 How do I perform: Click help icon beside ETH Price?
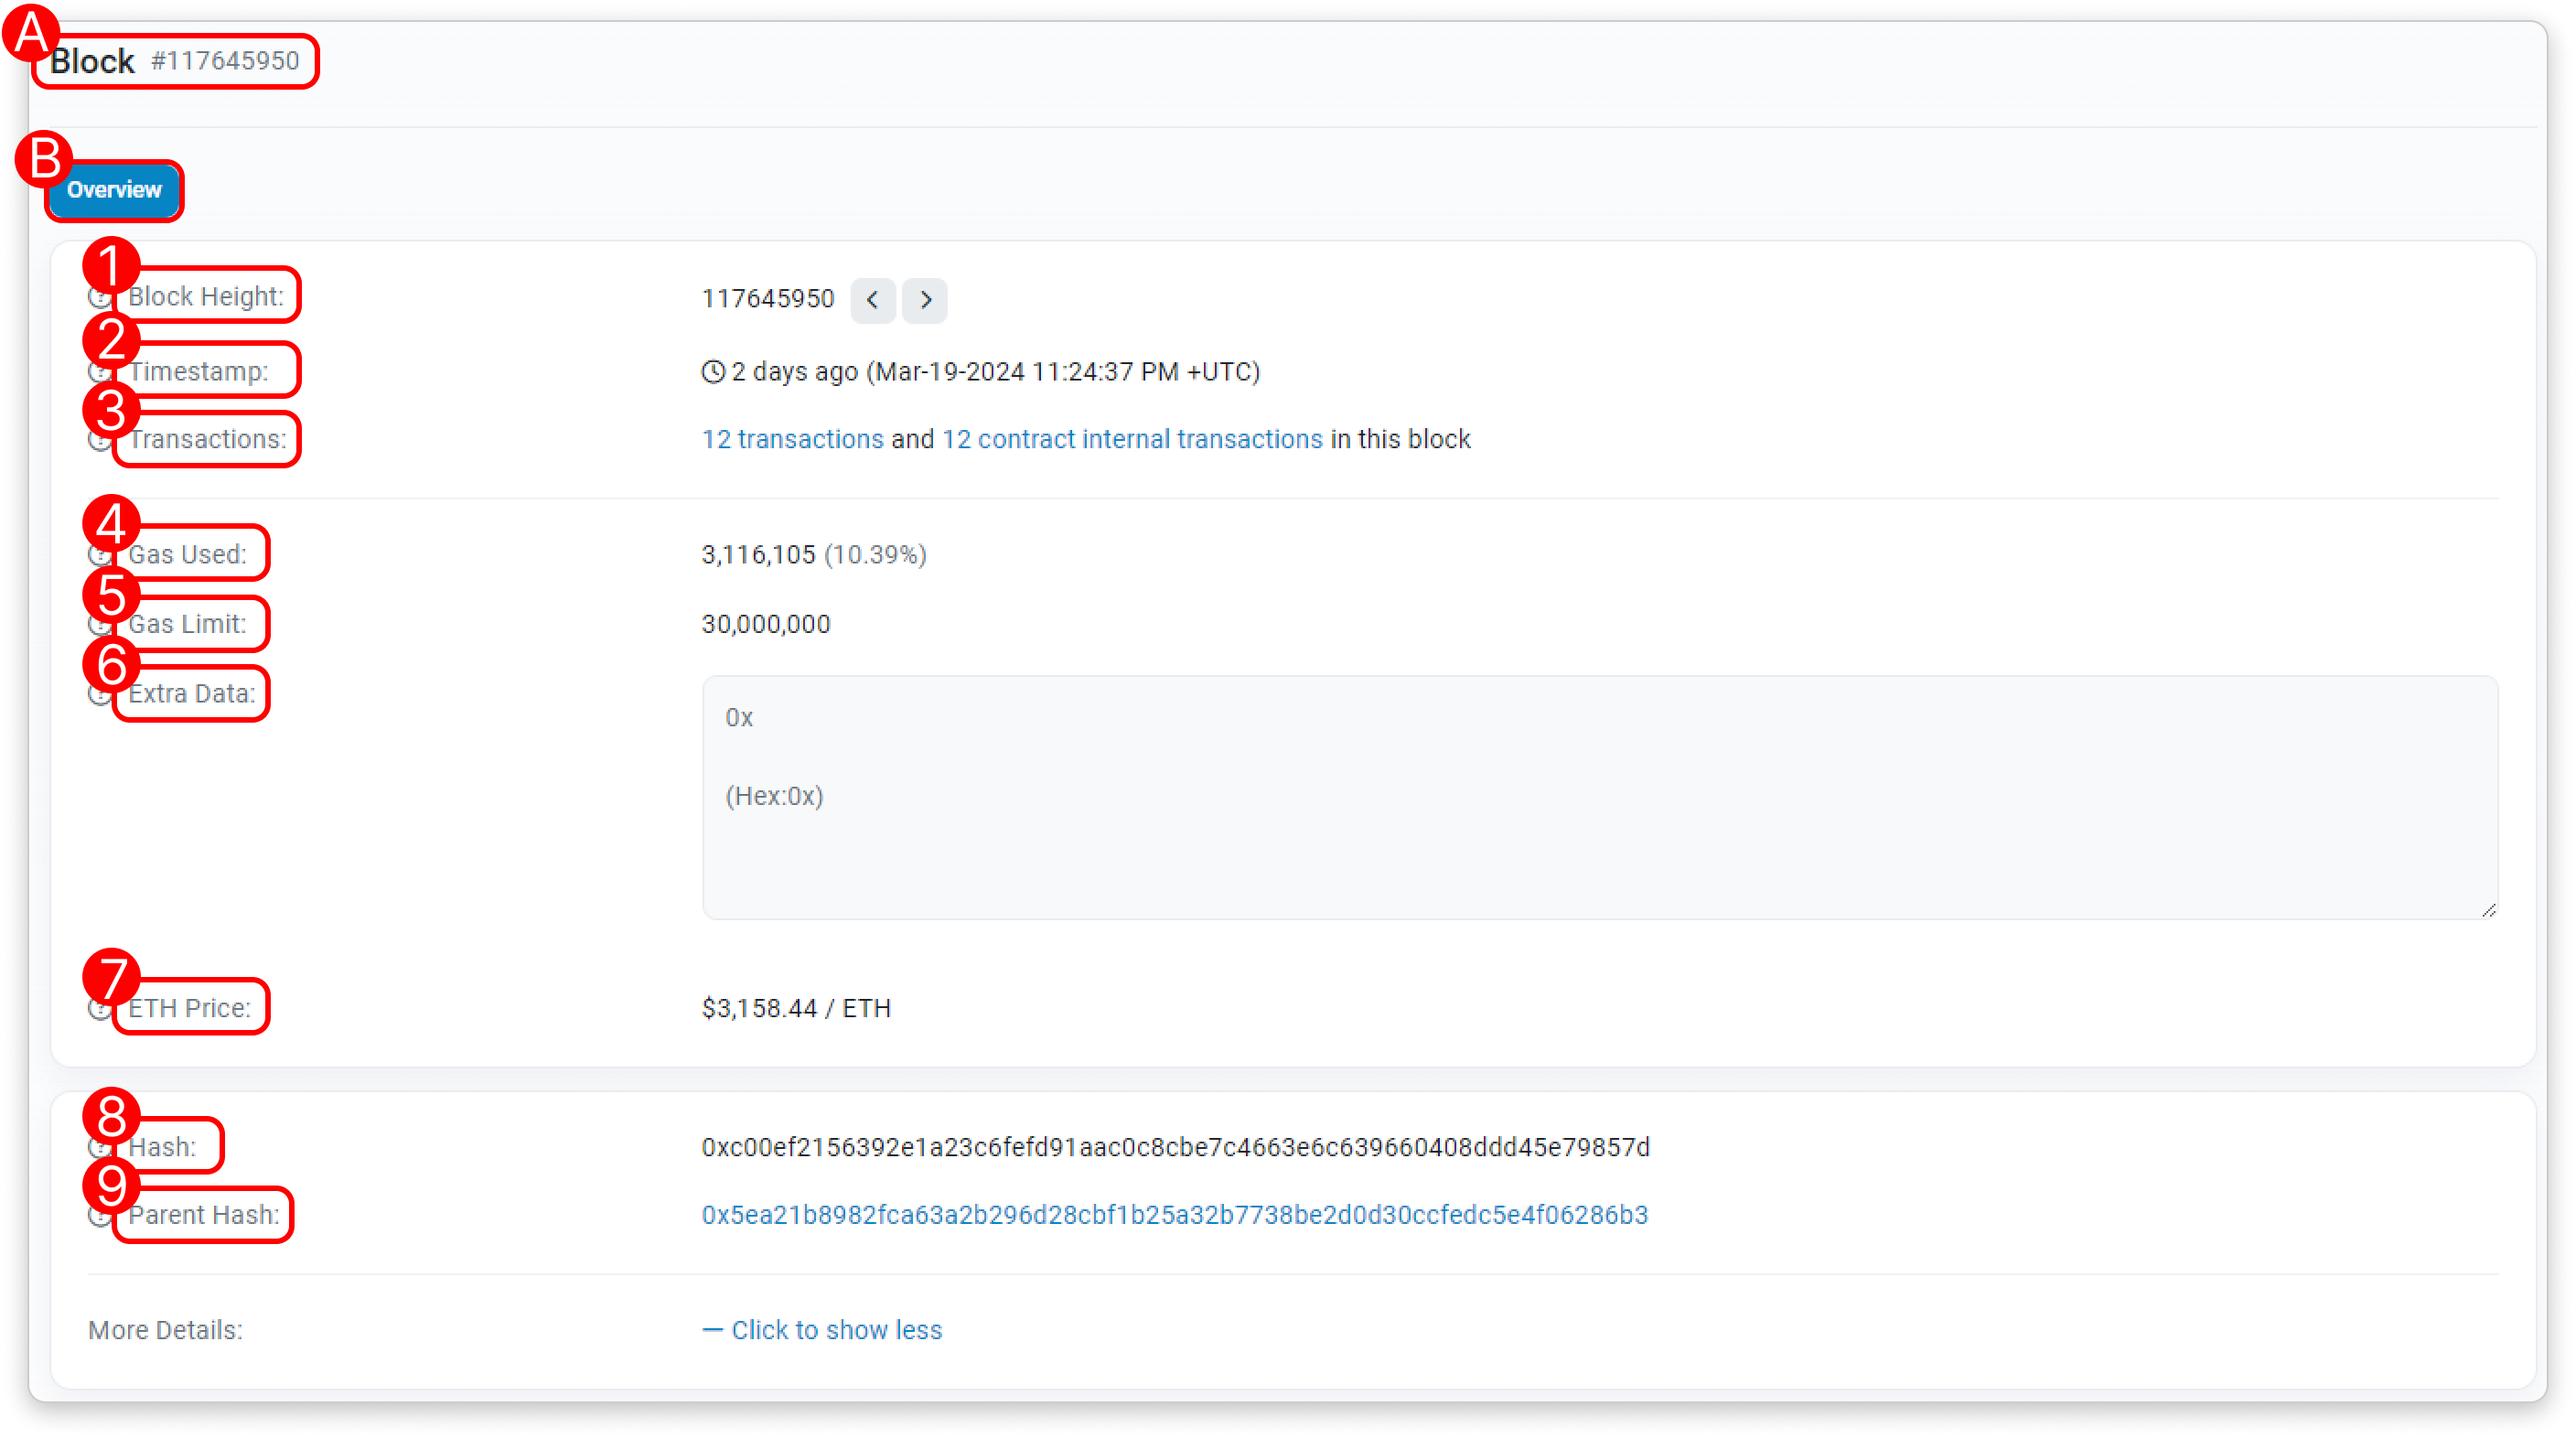(99, 1009)
